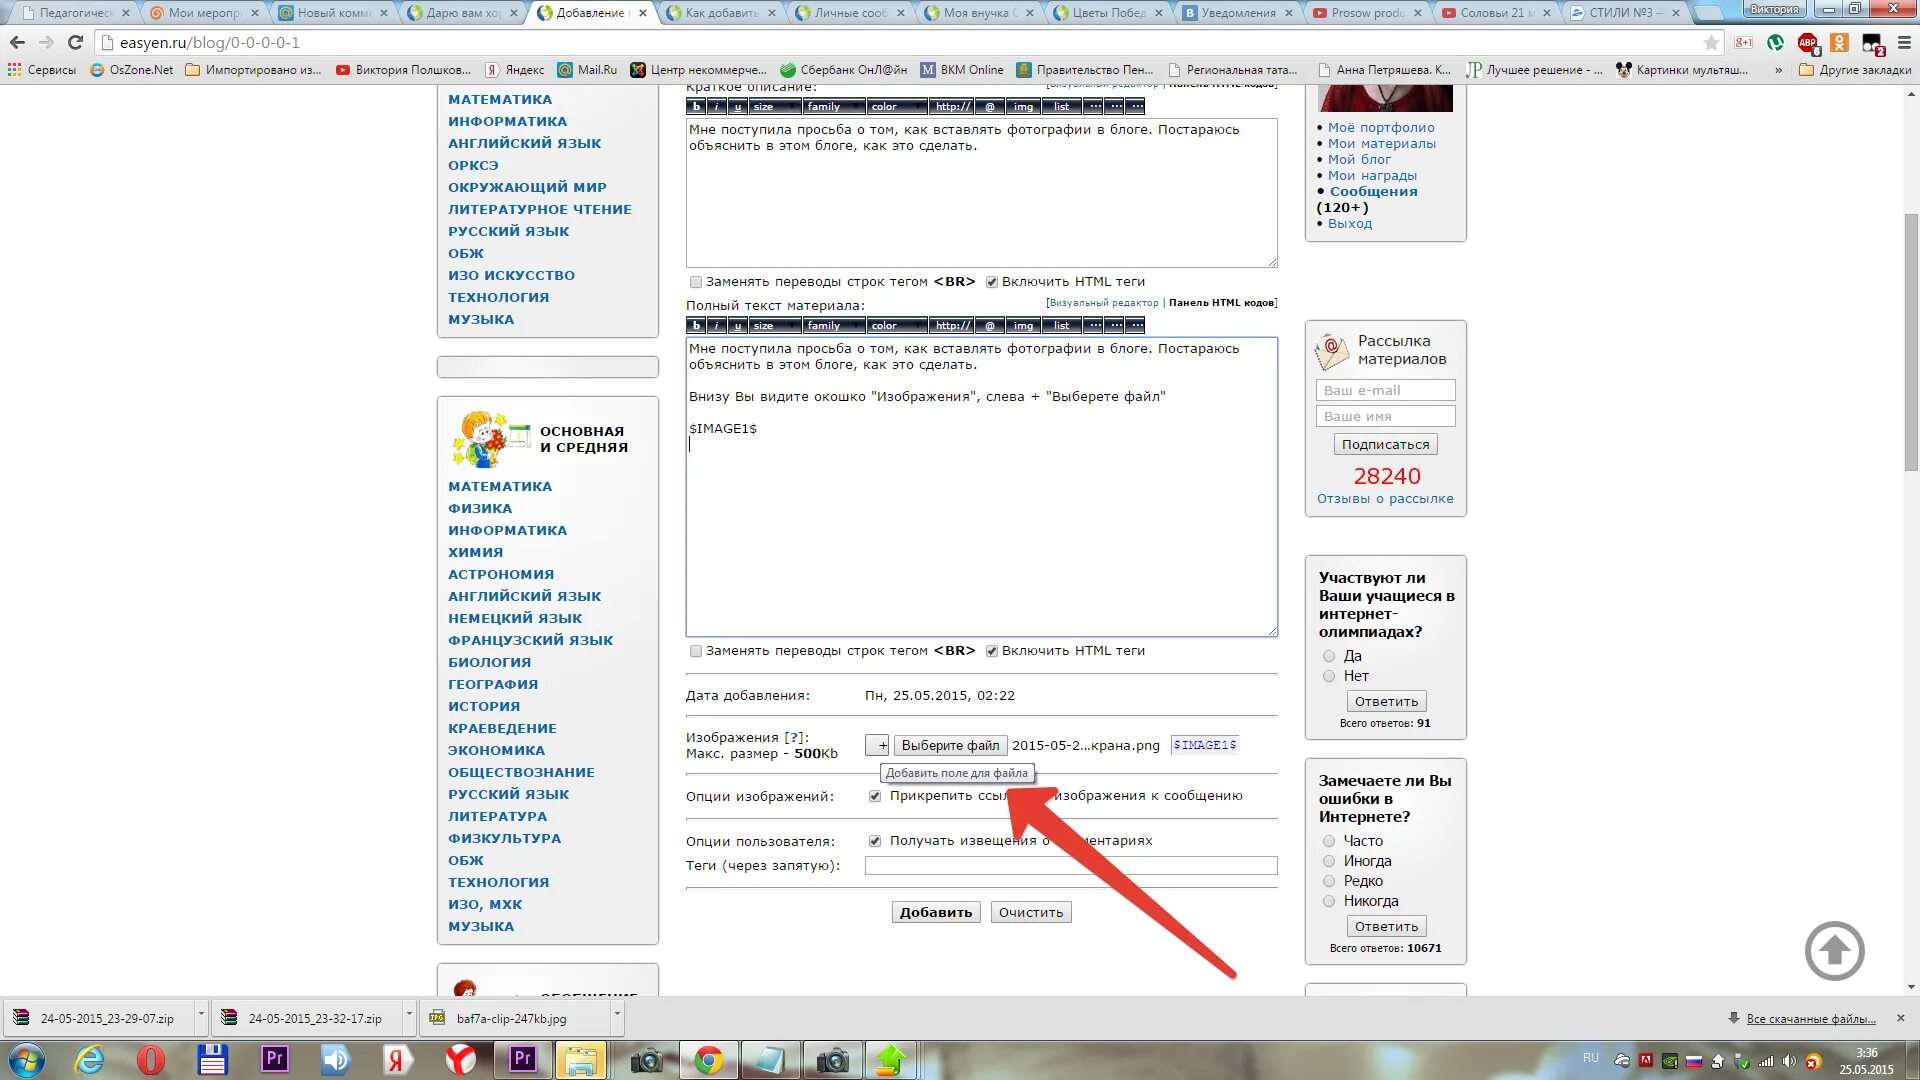Toggle lower 'Включить HTML теги' checkbox
1920x1080 pixels.
992,651
